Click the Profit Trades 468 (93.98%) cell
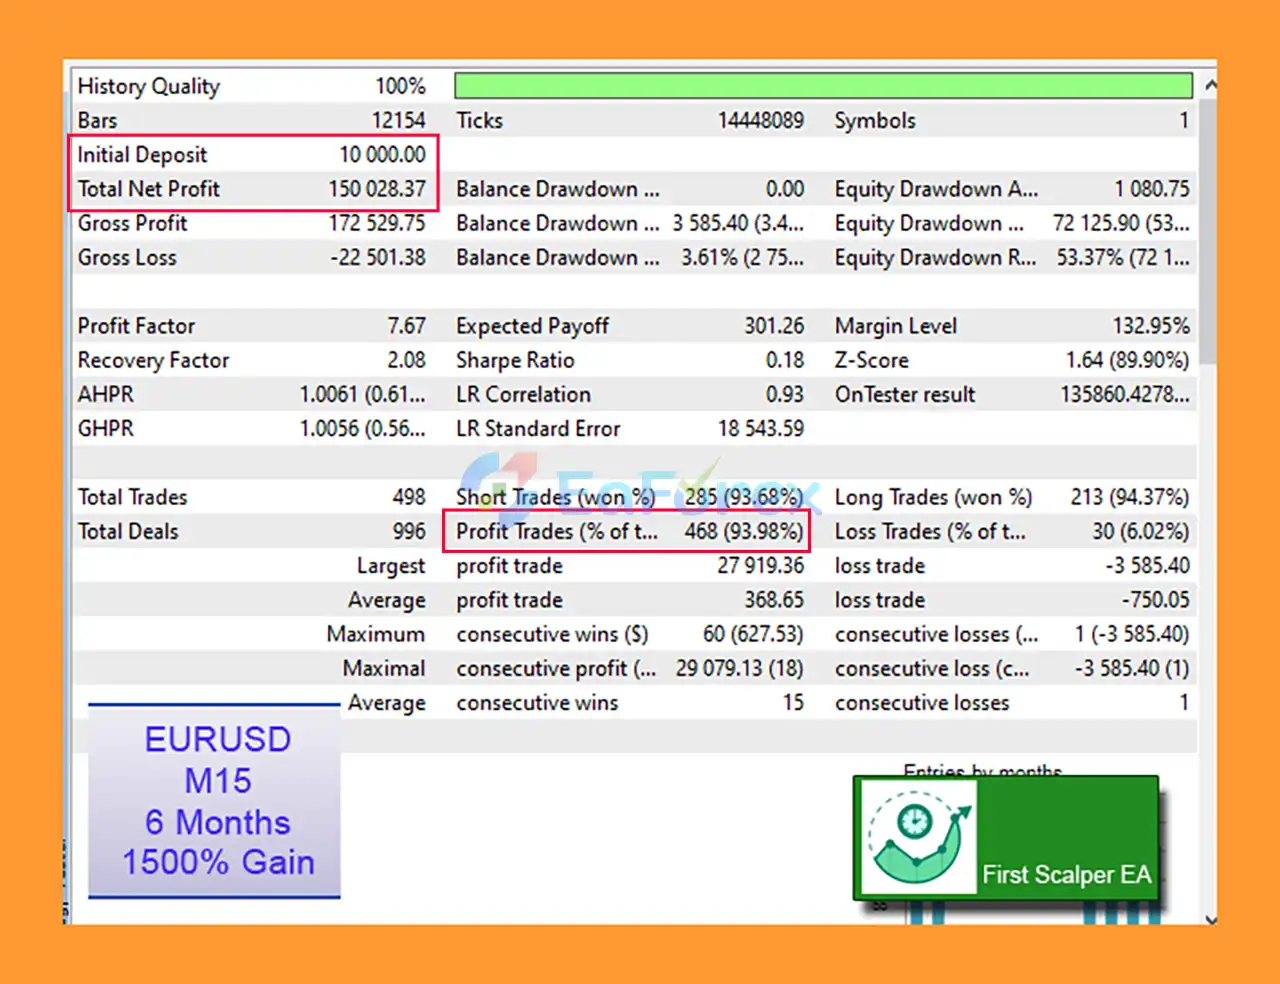The image size is (1280, 984). [743, 532]
